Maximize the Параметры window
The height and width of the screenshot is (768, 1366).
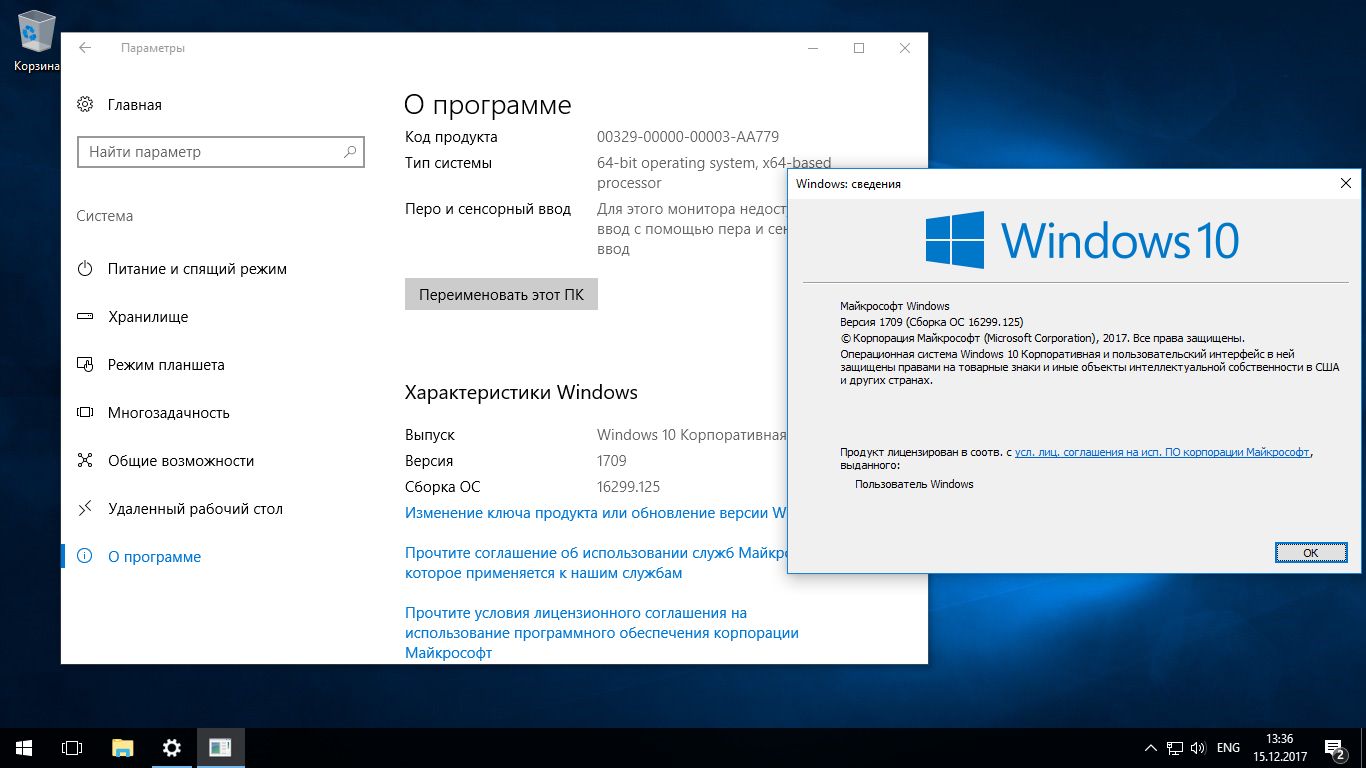pos(859,48)
